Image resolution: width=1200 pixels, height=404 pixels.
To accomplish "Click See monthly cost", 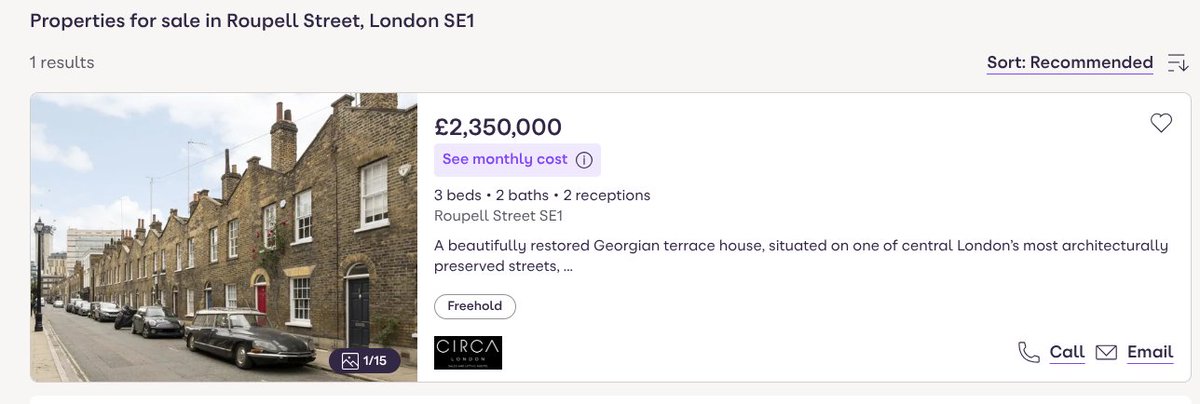I will 505,160.
